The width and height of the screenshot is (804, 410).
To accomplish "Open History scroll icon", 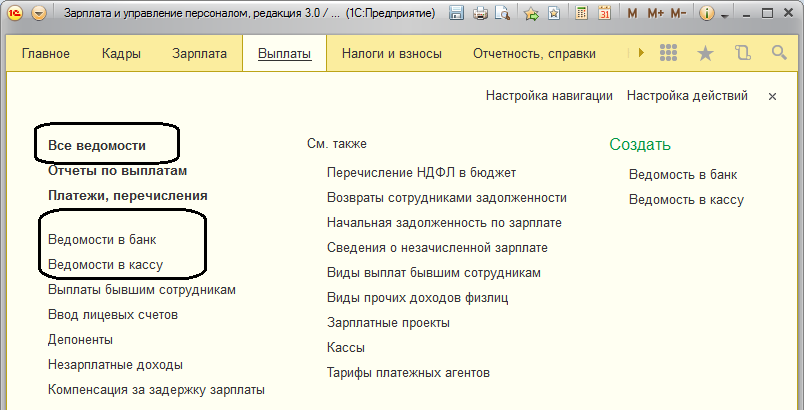I will 742,53.
